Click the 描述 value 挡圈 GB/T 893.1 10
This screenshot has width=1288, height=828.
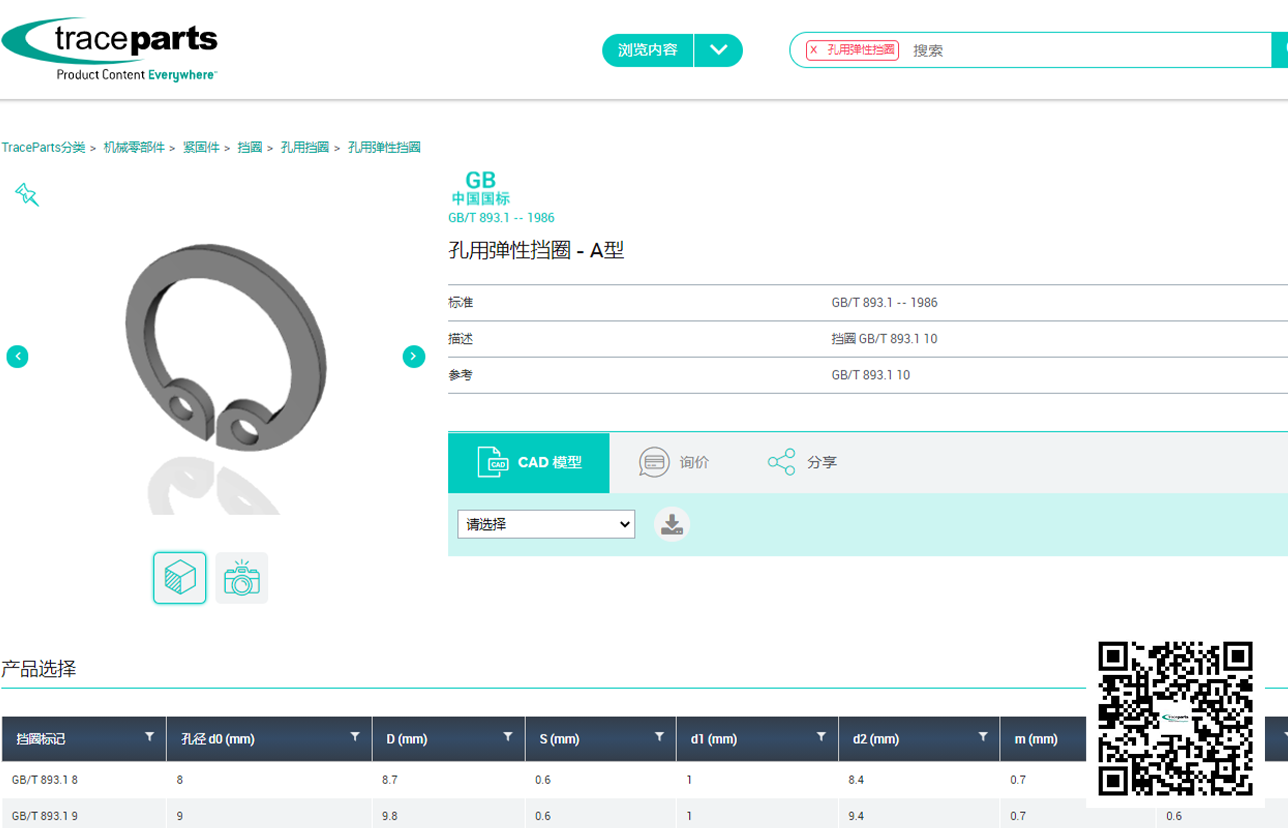(x=884, y=339)
